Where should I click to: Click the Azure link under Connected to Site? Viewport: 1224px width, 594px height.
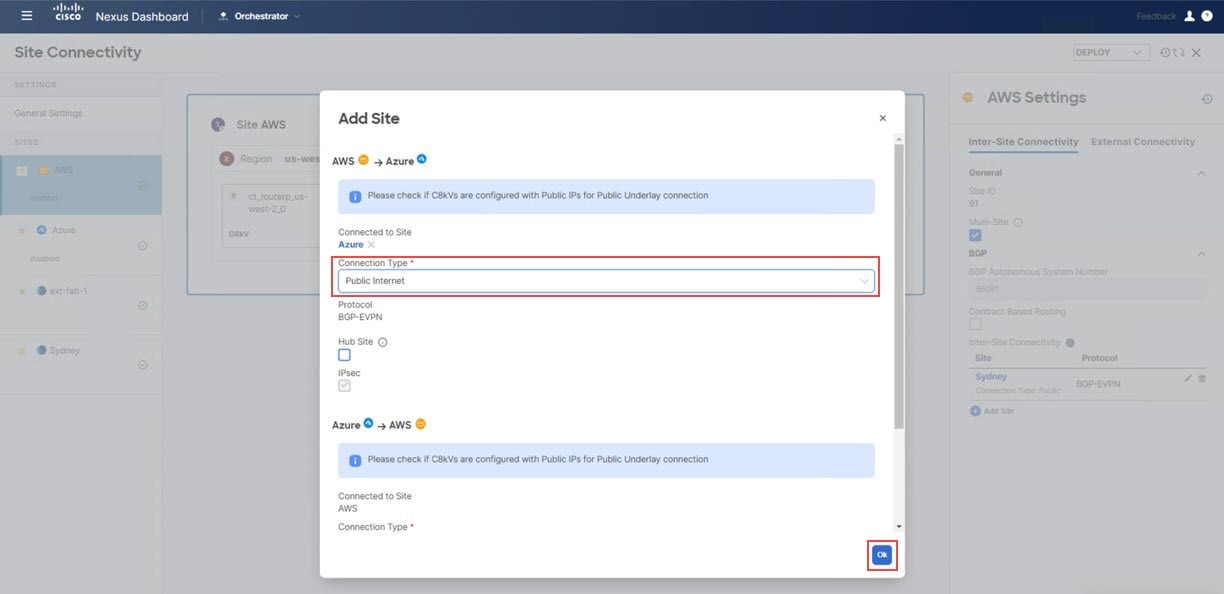point(351,245)
